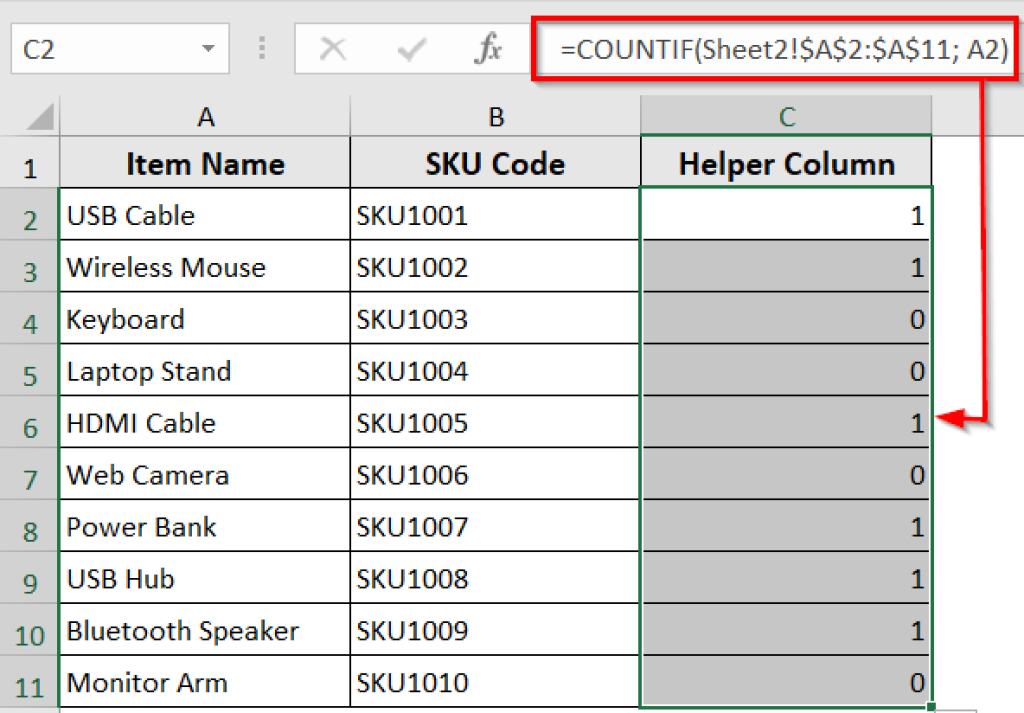Image resolution: width=1024 pixels, height=713 pixels.
Task: Select the cell containing USB Cable
Action: [x=204, y=214]
